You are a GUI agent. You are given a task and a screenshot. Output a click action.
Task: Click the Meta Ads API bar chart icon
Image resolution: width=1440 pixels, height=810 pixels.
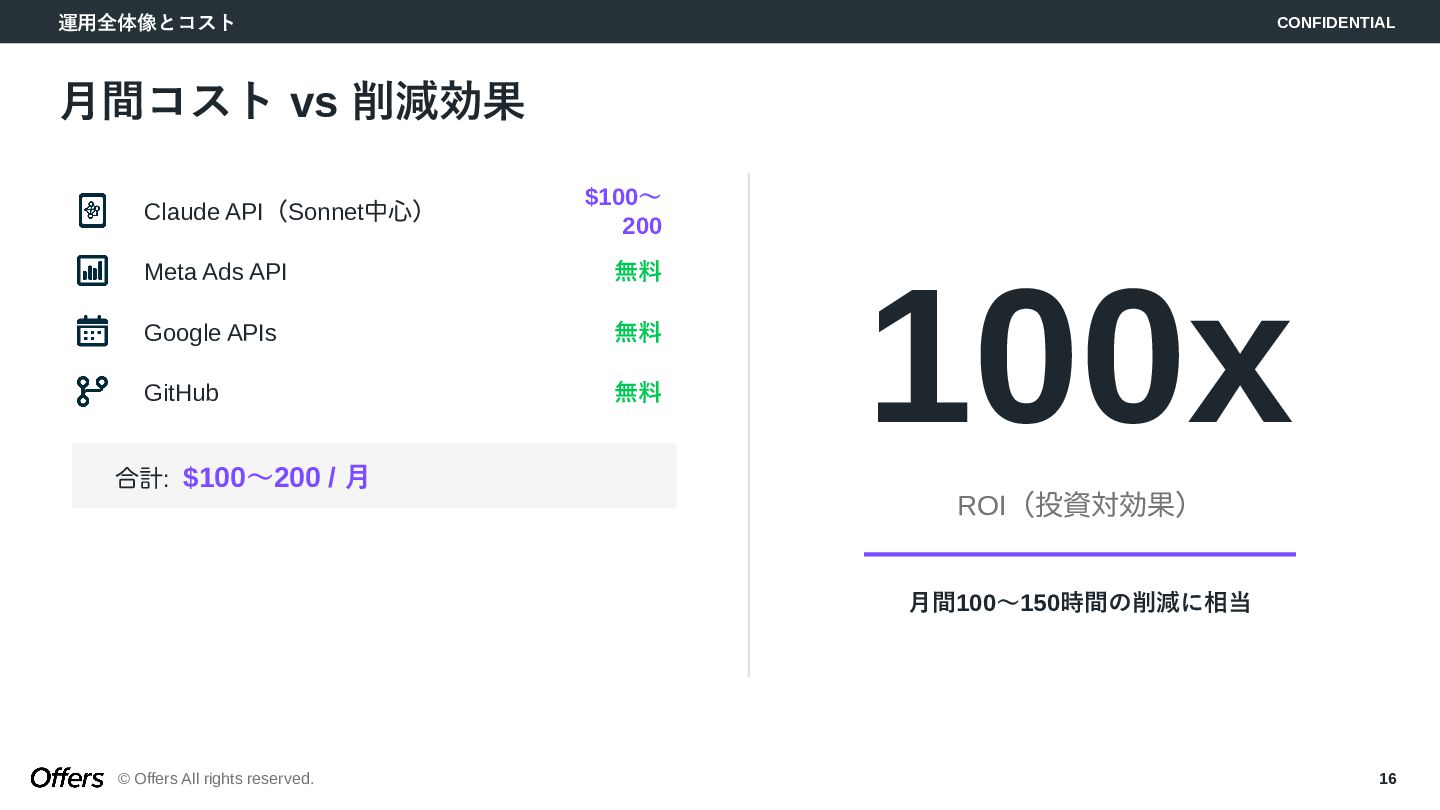[x=92, y=271]
